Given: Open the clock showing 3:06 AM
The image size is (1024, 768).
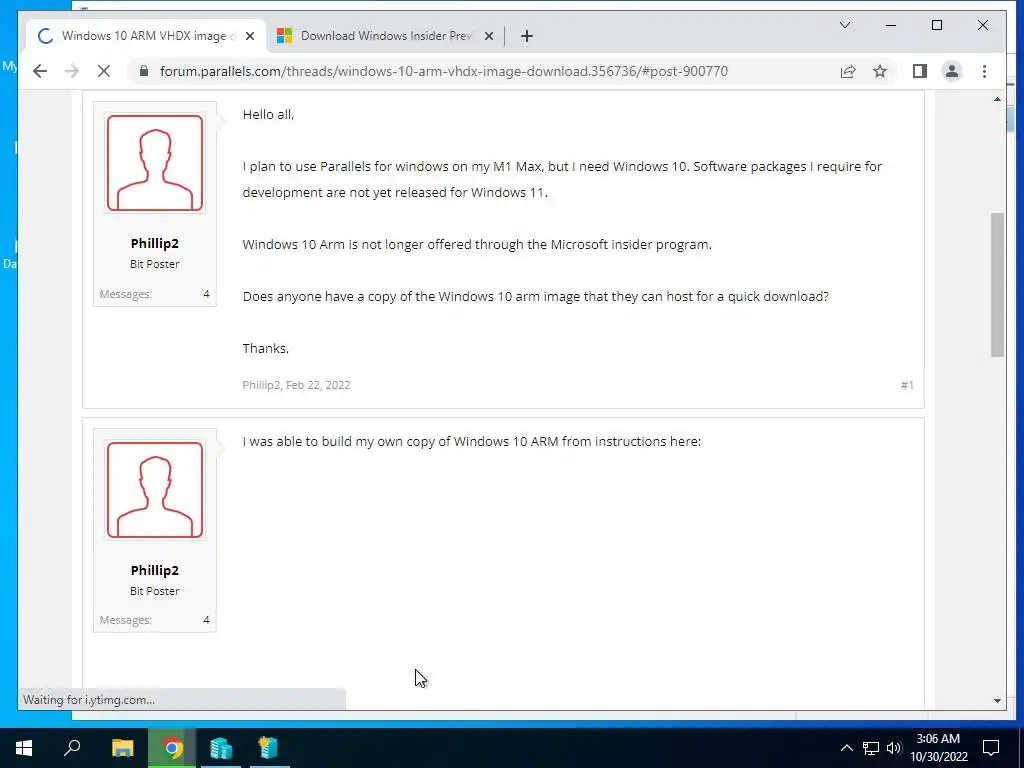Looking at the screenshot, I should [x=938, y=748].
